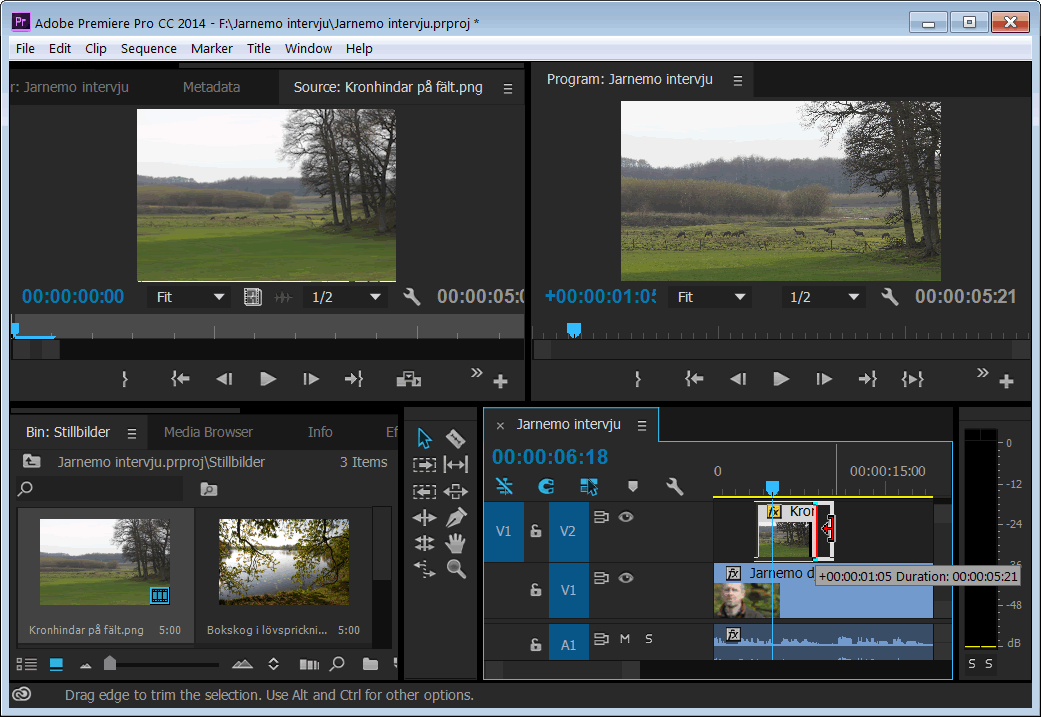Open Program monitor Fit zoom dropdown

point(712,297)
